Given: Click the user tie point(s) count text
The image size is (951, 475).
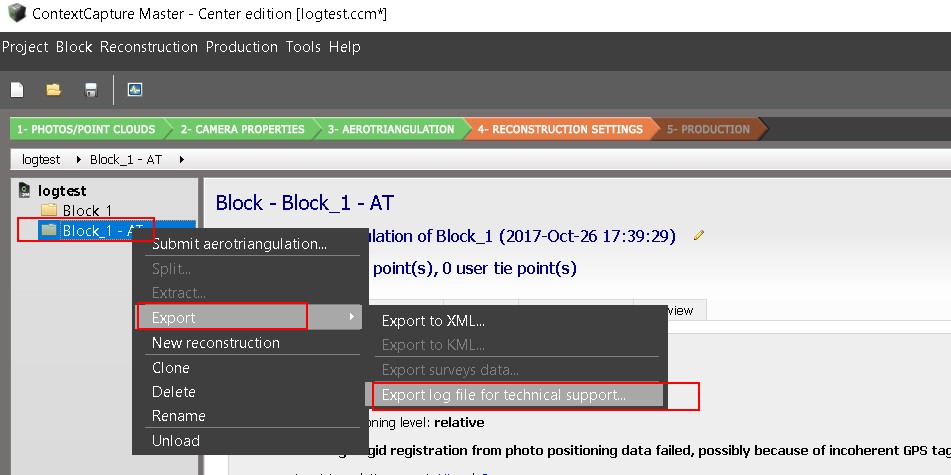Looking at the screenshot, I should click(x=509, y=268).
